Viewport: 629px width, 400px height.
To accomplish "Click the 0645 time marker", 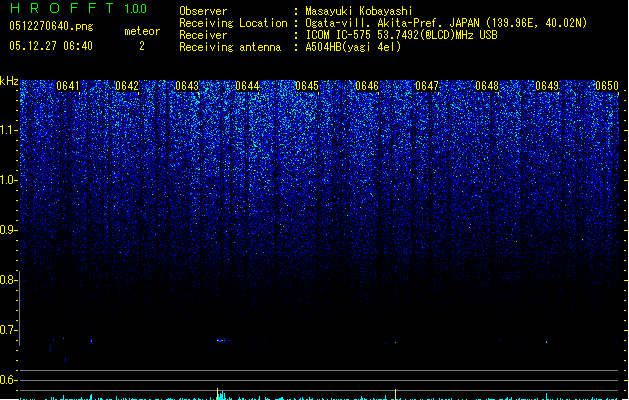I will 307,86.
